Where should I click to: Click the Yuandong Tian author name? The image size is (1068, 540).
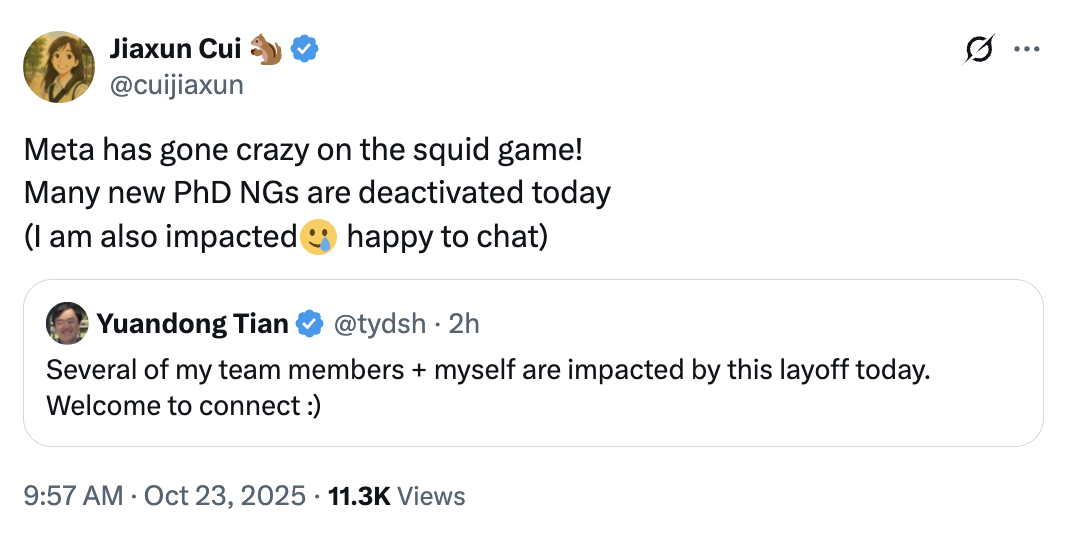point(192,323)
